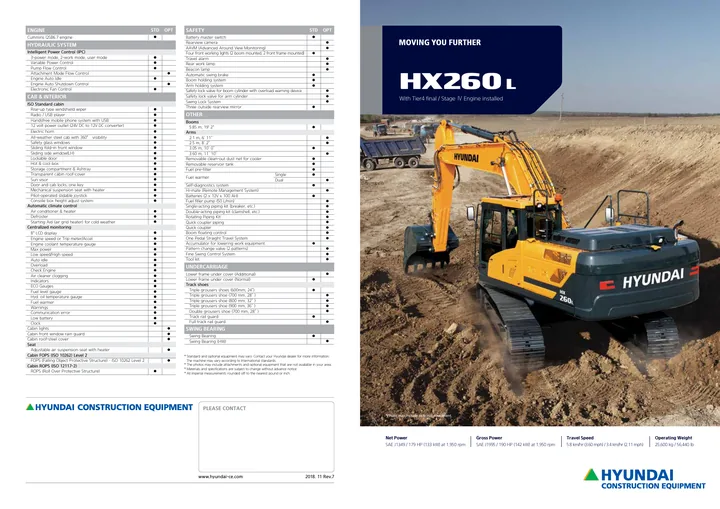Screen dimensions: 720x509
Task: Click inside the PLEASE CONTACT box
Action: coord(266,437)
